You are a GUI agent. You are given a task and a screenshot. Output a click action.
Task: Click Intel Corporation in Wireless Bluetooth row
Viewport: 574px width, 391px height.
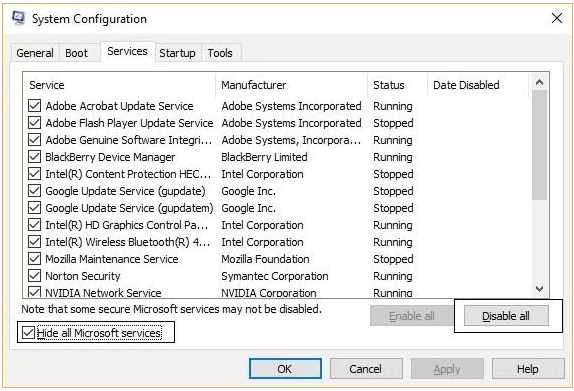(x=262, y=242)
